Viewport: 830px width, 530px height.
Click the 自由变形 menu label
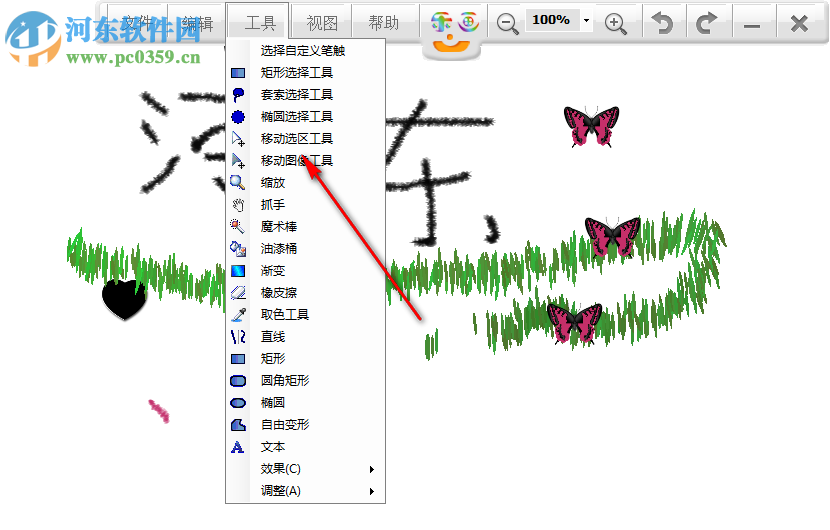pyautogui.click(x=284, y=425)
